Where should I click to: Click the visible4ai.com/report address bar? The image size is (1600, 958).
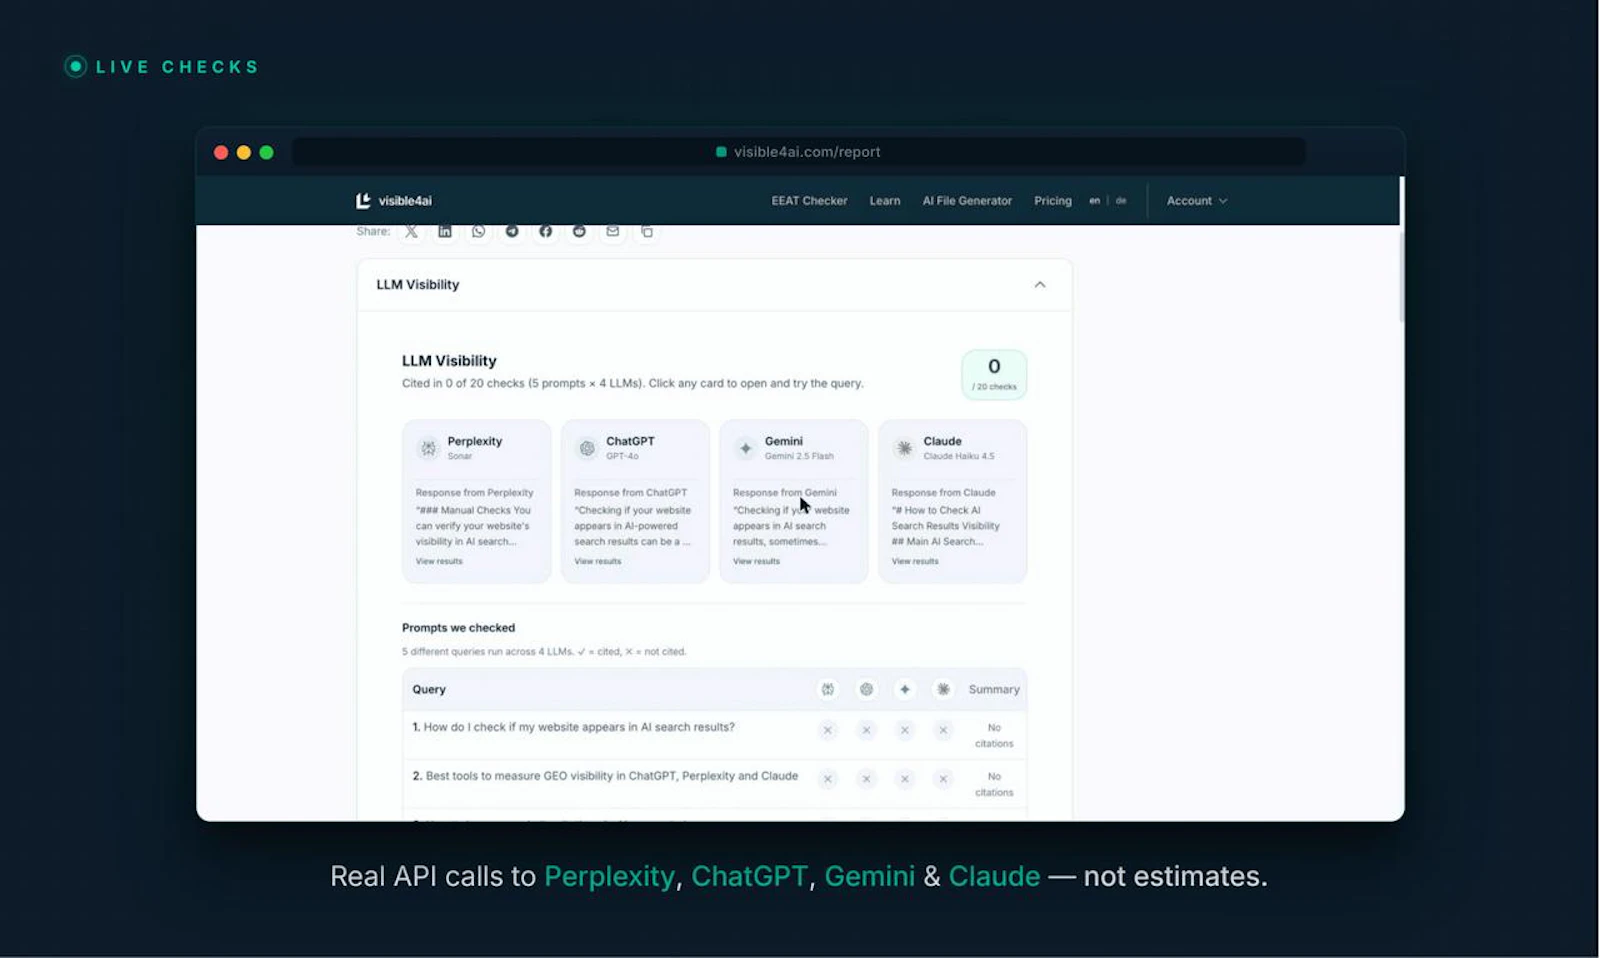point(799,152)
